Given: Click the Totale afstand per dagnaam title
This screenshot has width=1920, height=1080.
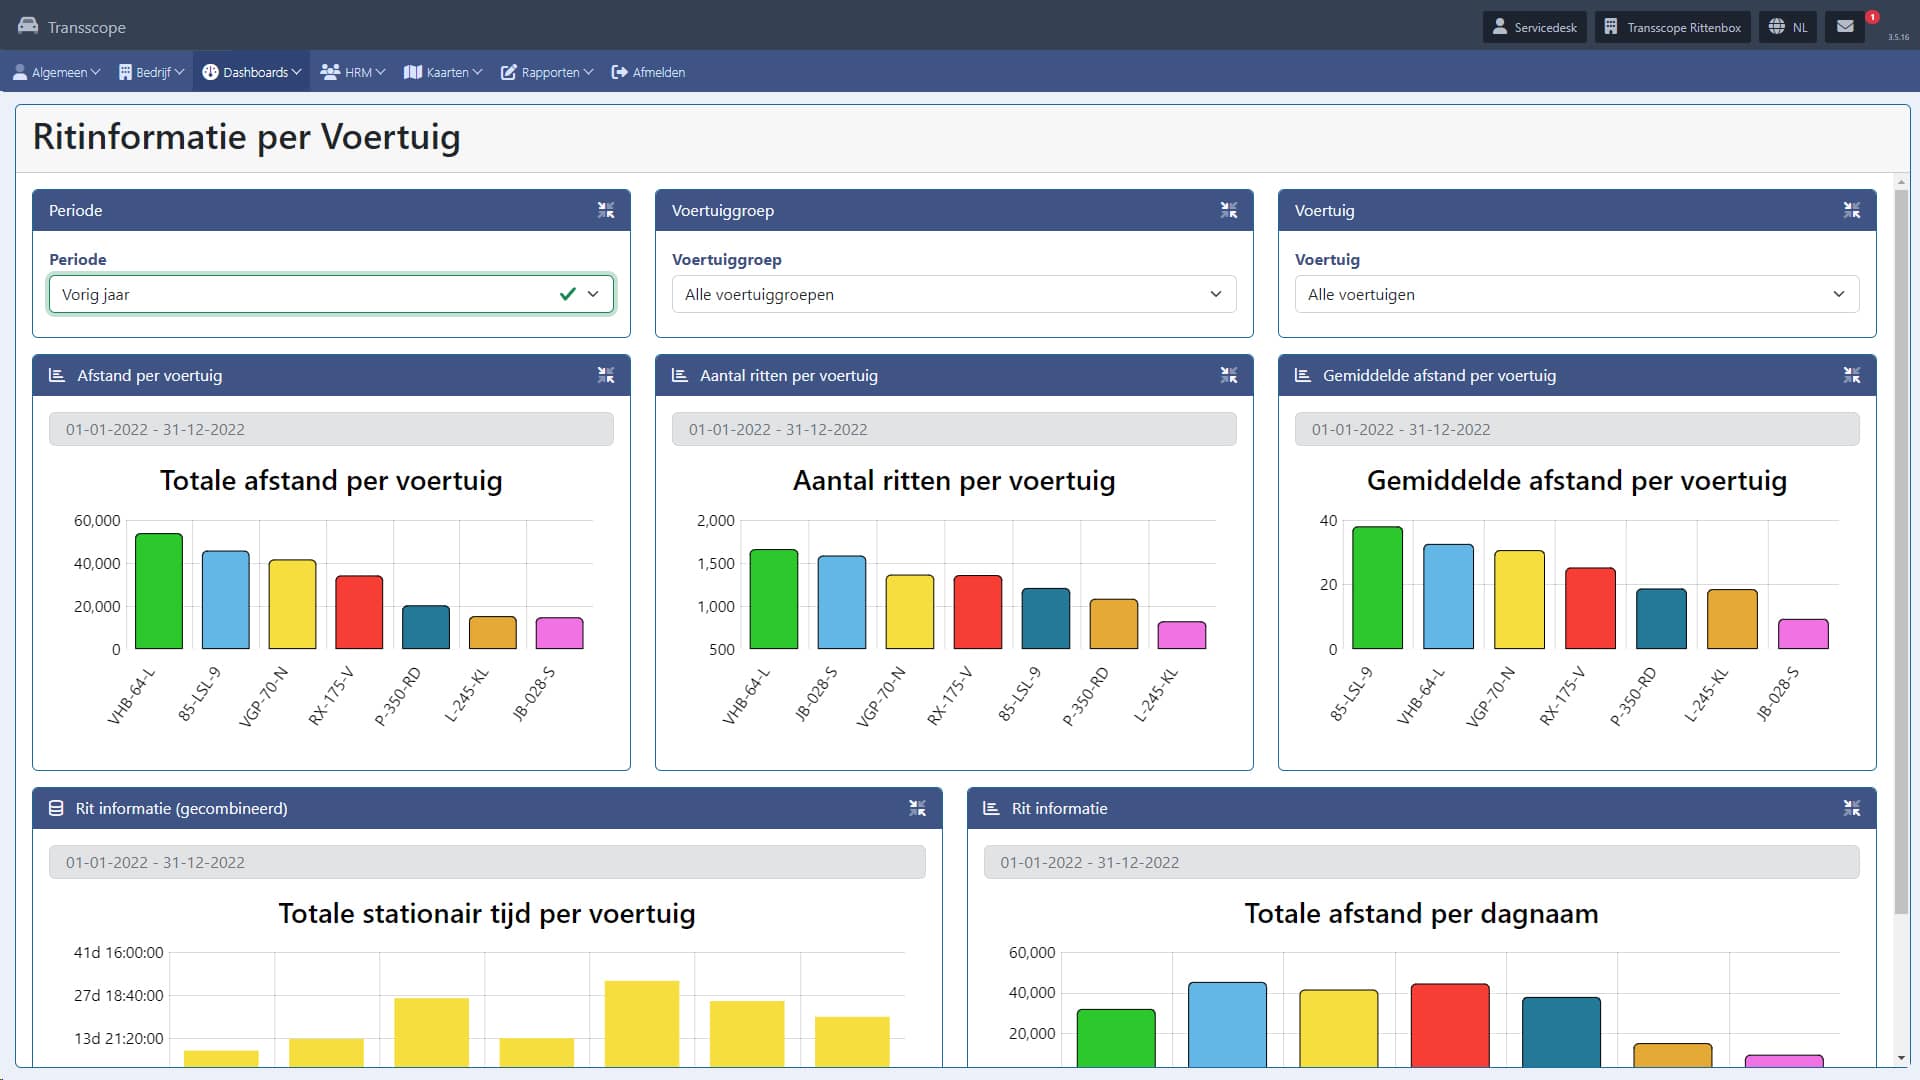Looking at the screenshot, I should (x=1422, y=913).
